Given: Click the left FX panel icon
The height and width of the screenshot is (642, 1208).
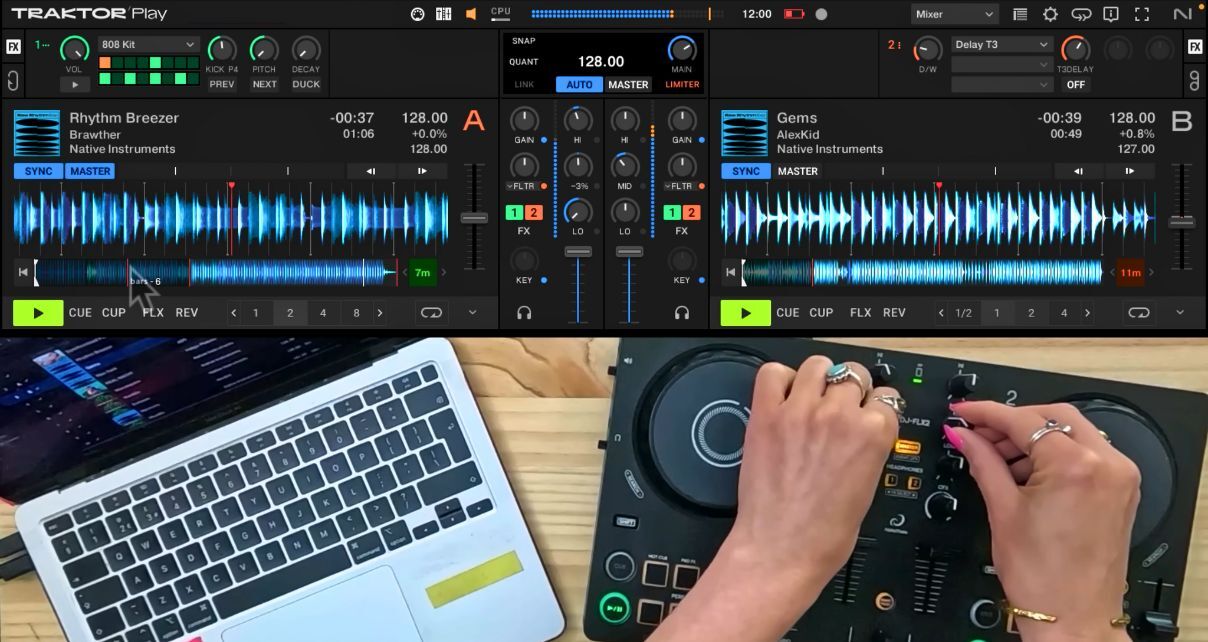Looking at the screenshot, I should pyautogui.click(x=13, y=46).
